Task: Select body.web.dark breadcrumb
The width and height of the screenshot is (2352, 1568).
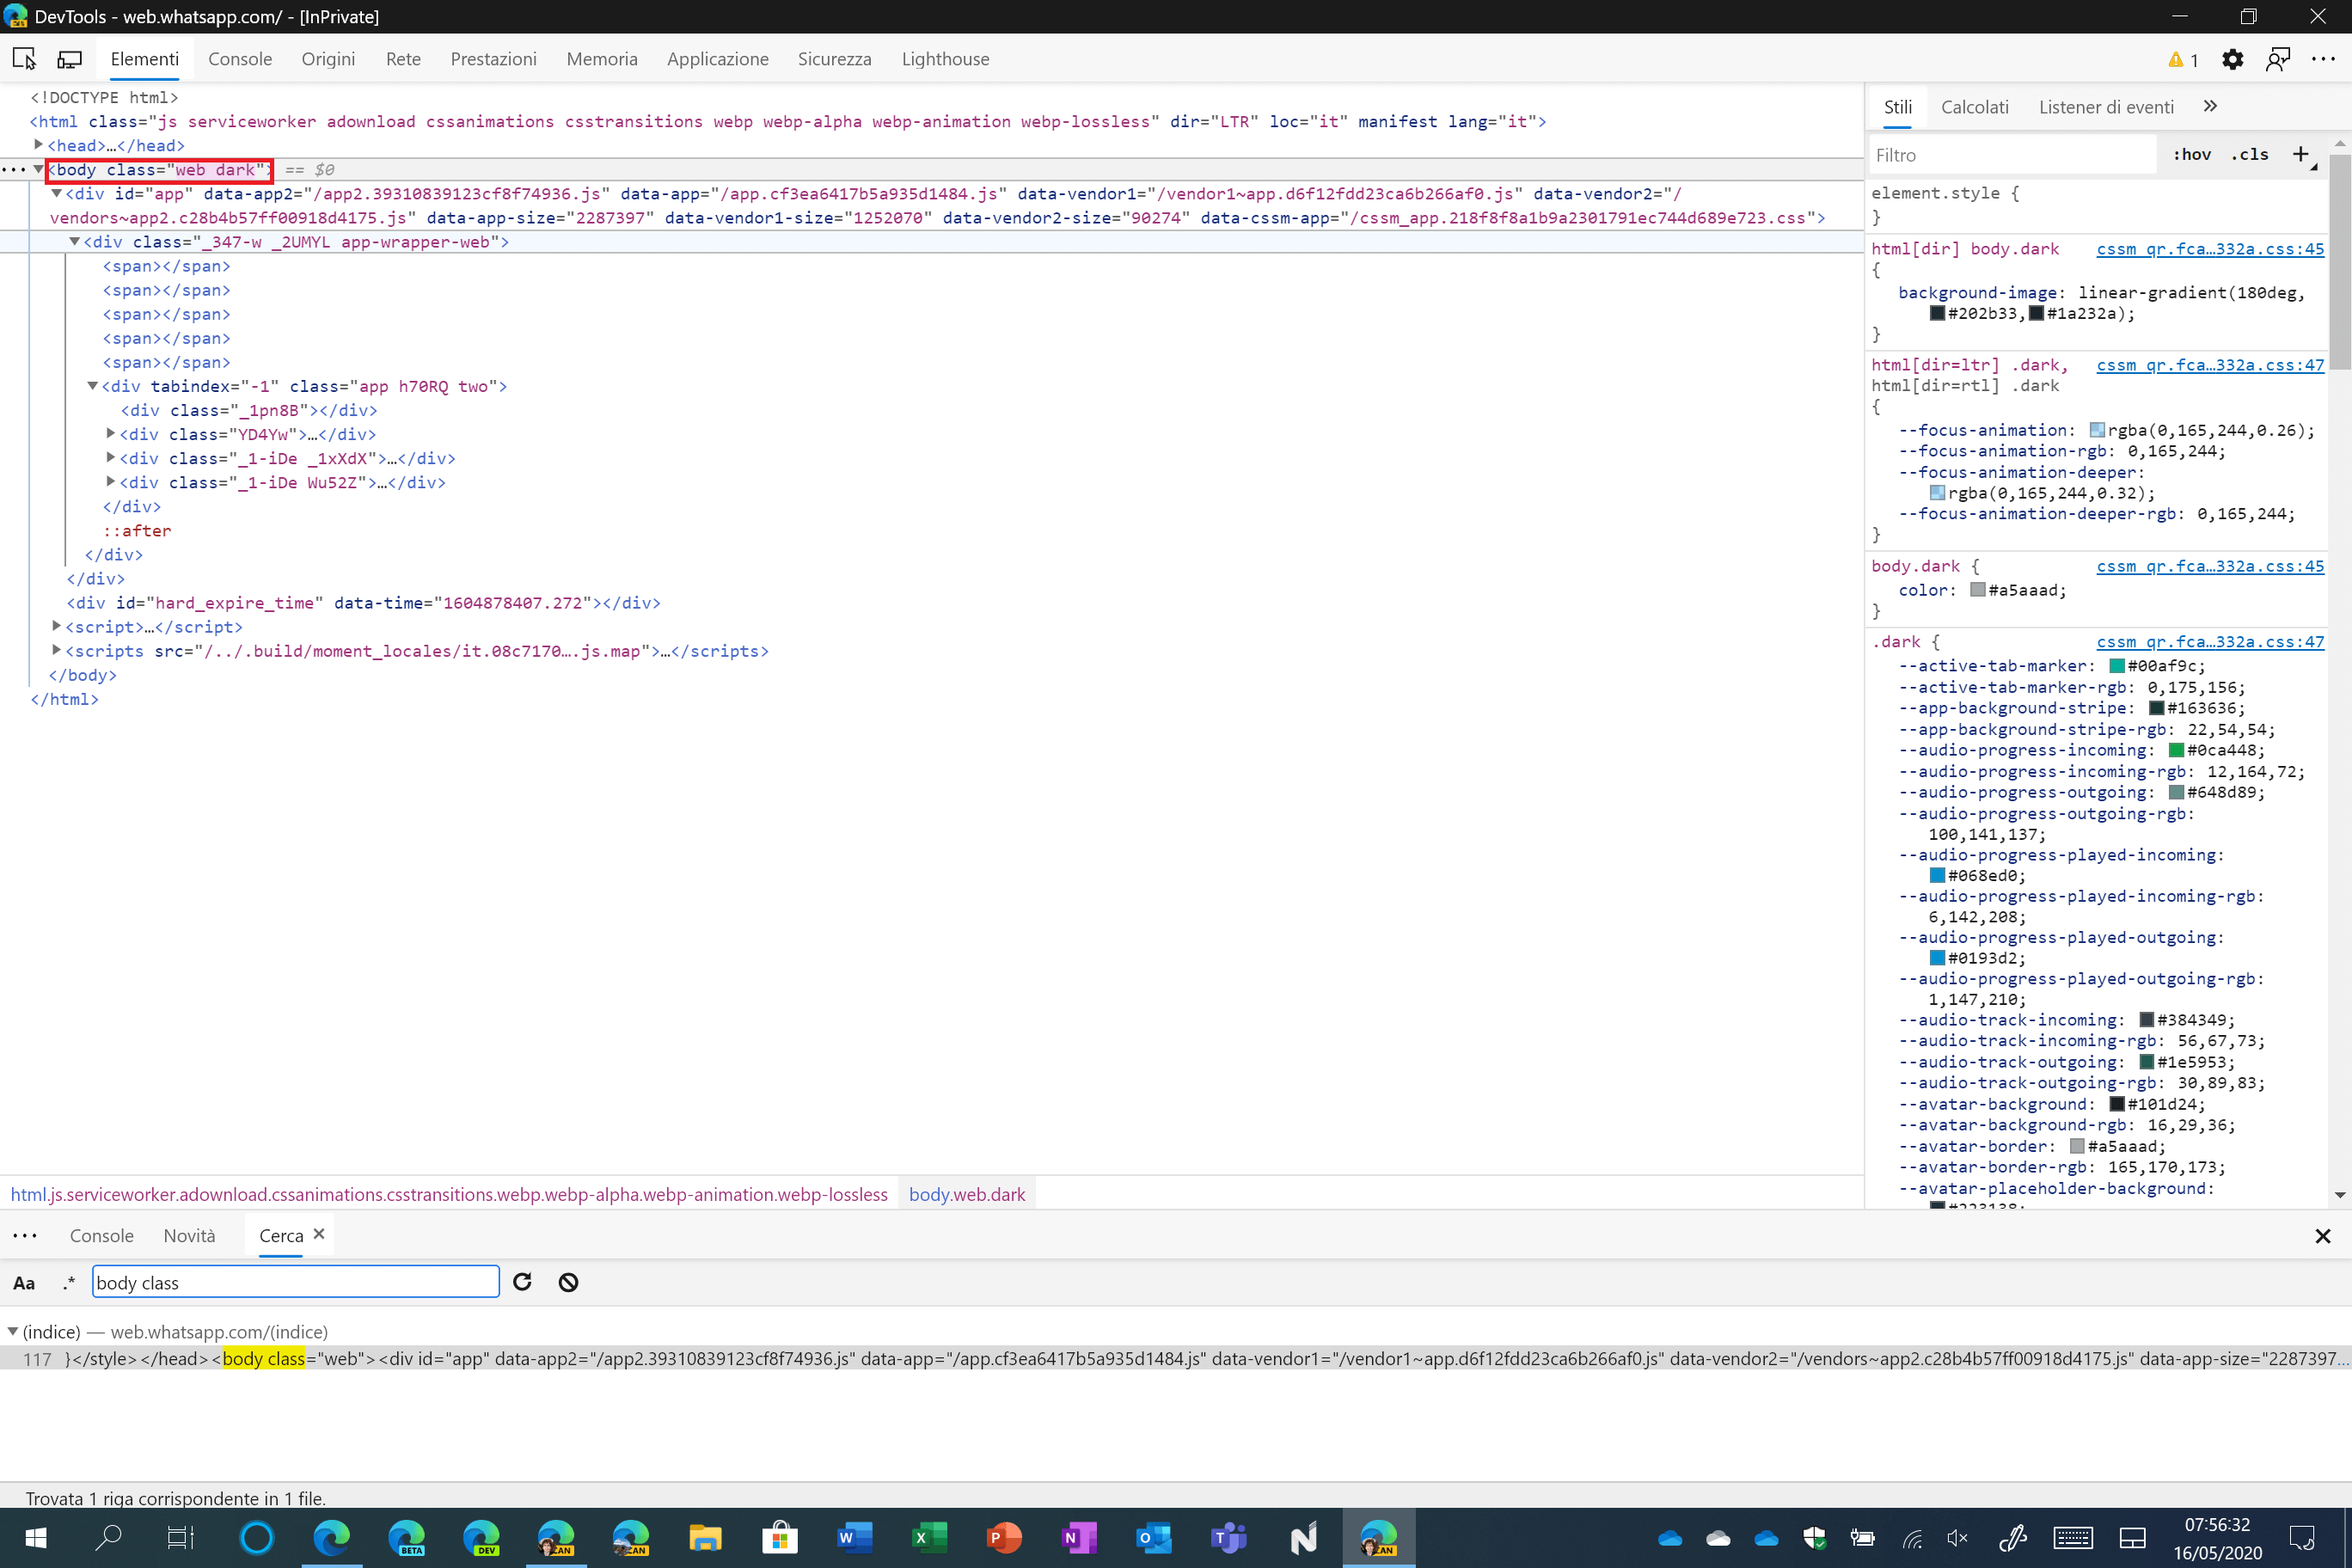Action: pyautogui.click(x=966, y=1194)
